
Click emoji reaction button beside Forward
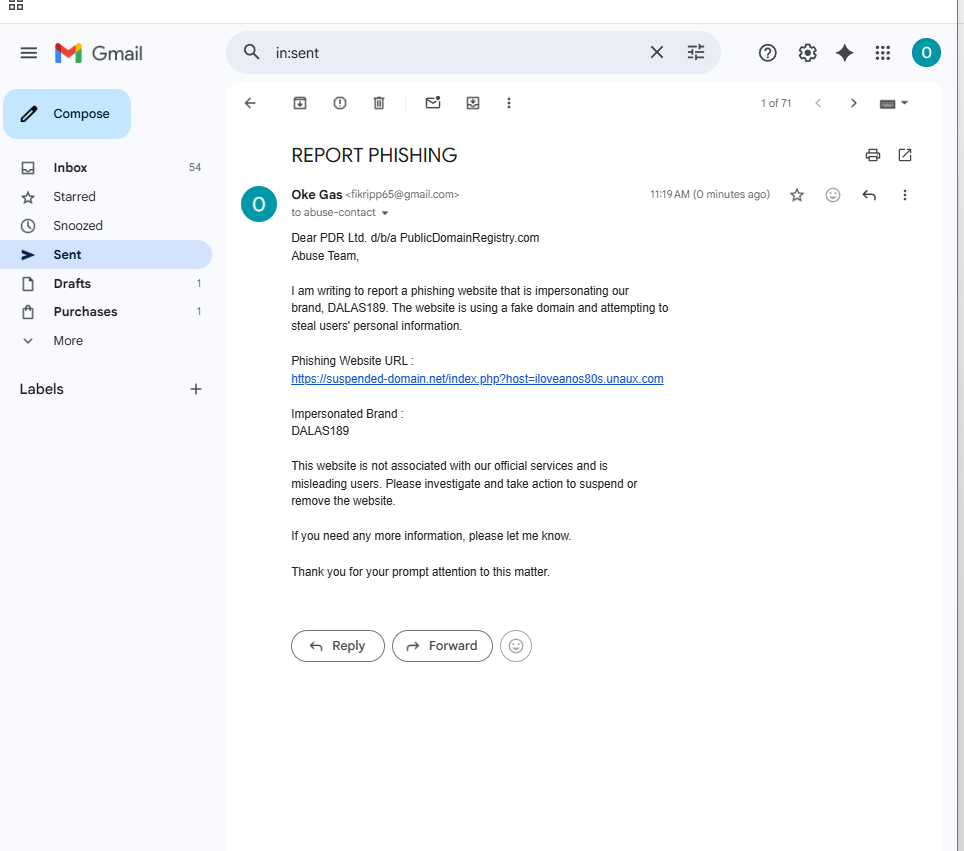tap(516, 646)
